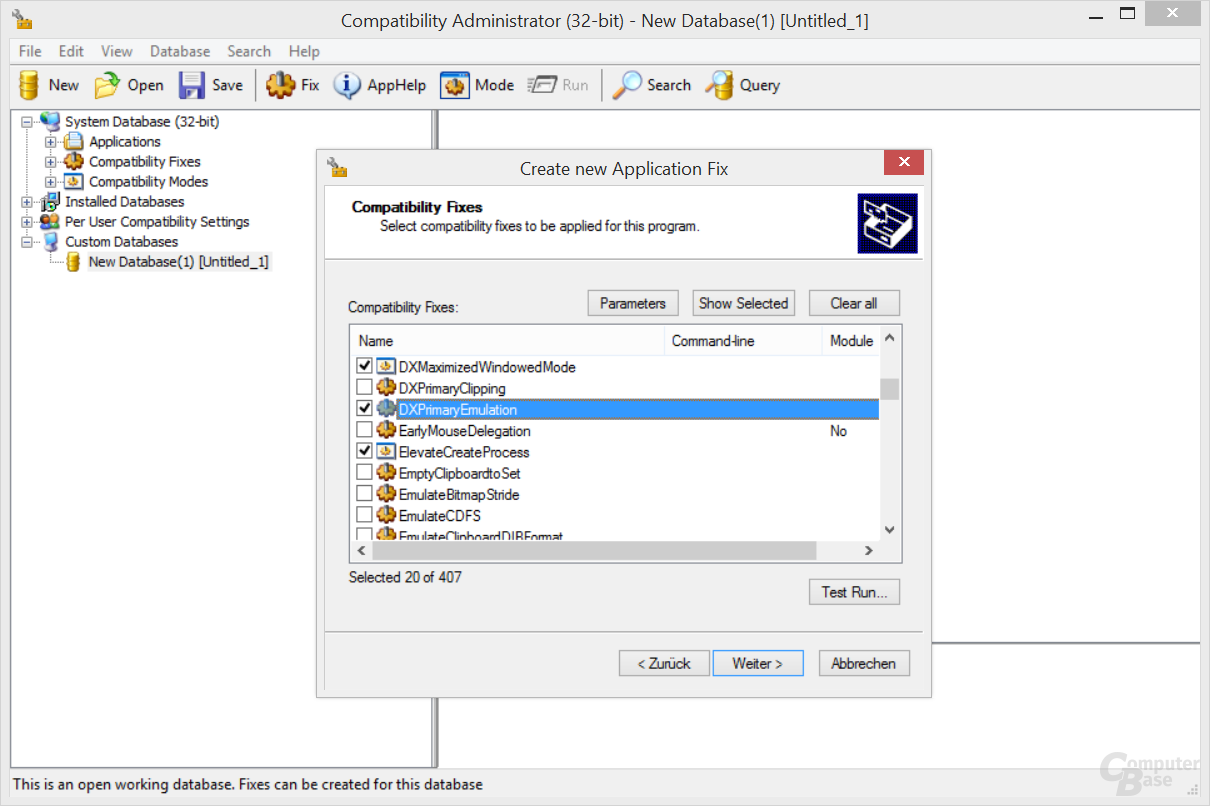
Task: Click the Installed Databases tree icon
Action: tap(49, 202)
